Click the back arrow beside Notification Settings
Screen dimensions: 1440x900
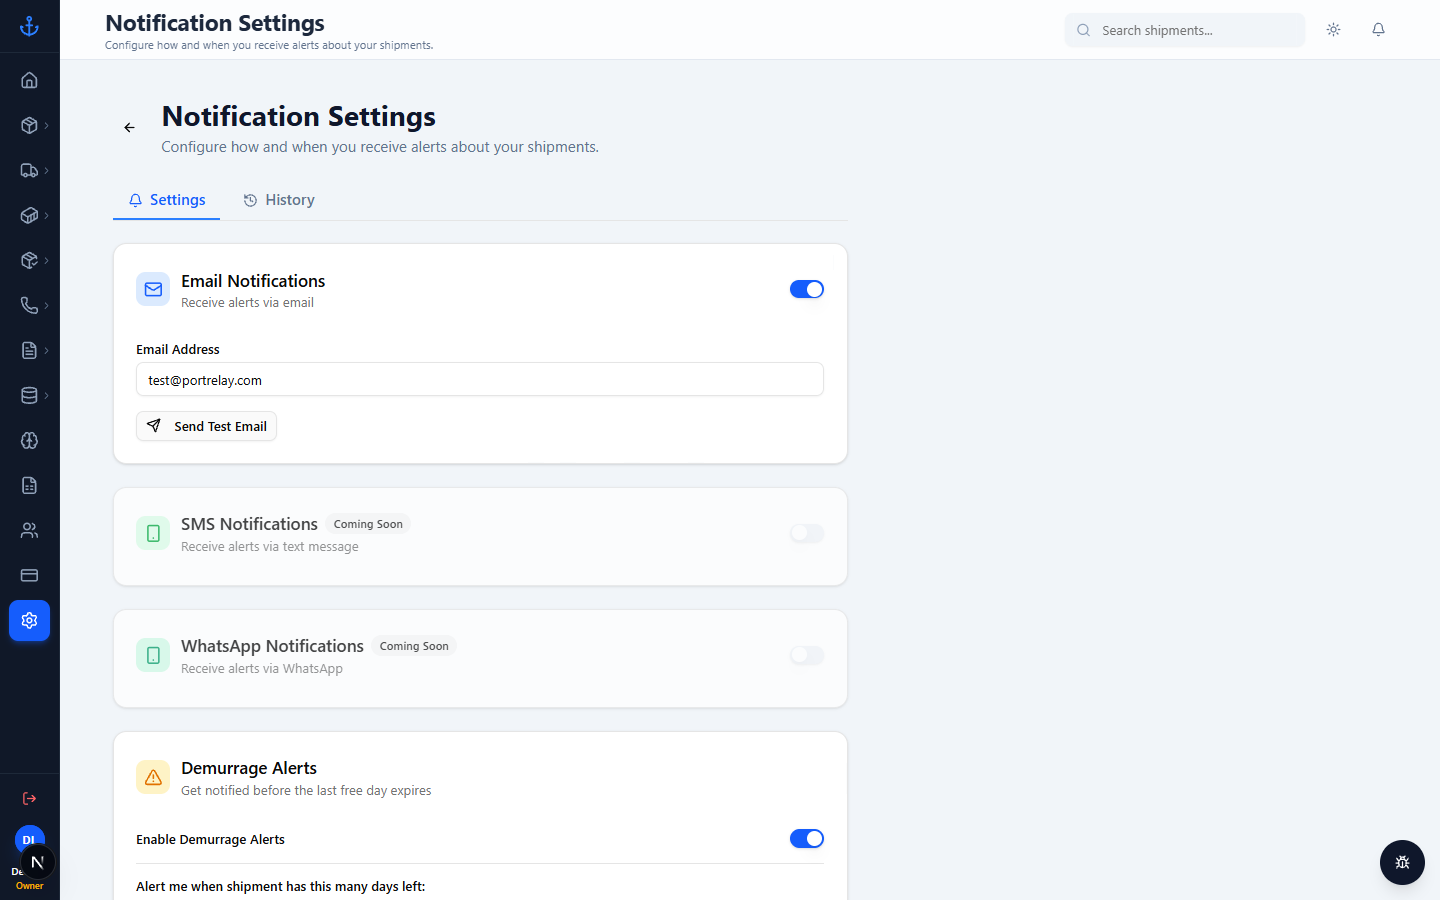pos(129,127)
